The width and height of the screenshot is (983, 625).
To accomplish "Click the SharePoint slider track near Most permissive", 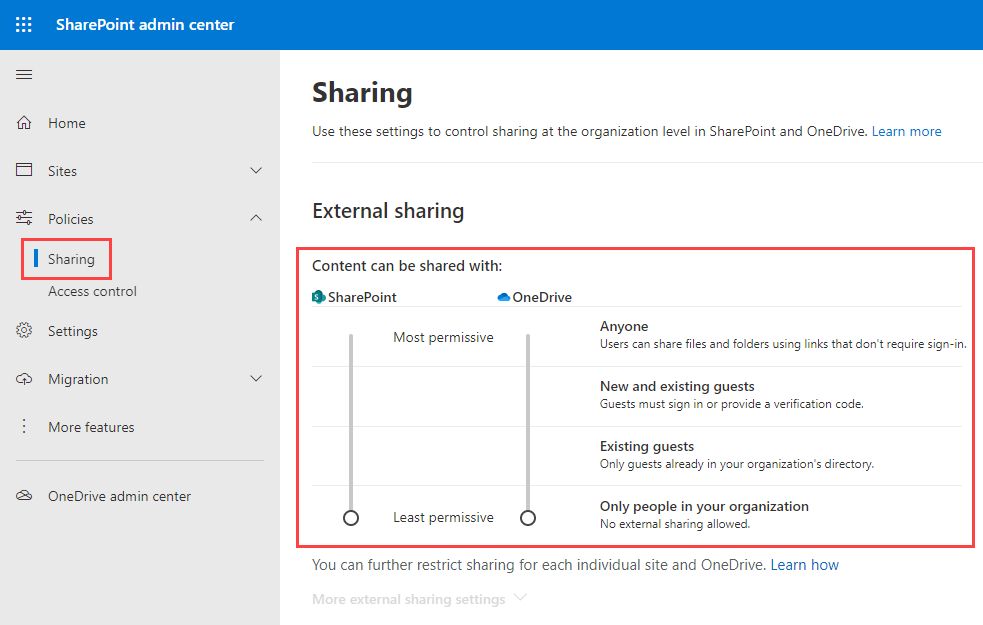I will (351, 339).
